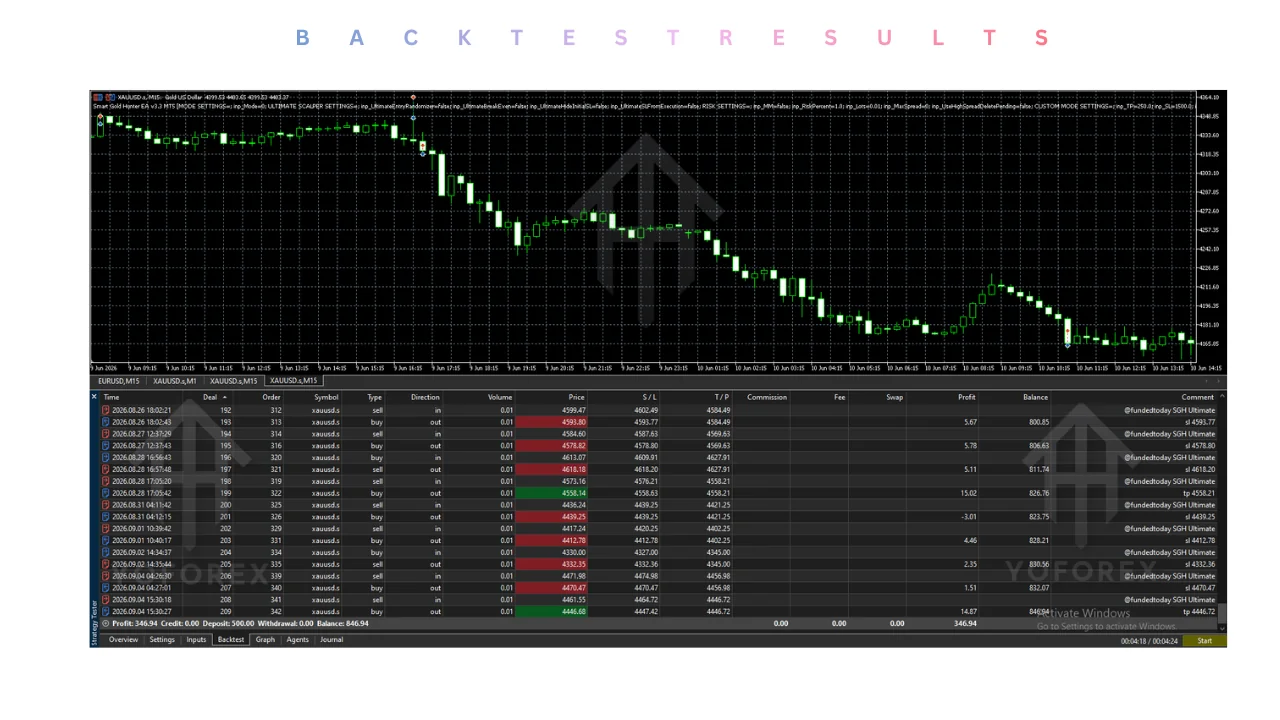Click the deal icon at 2026.08.31 04:12:15
The width and height of the screenshot is (1280, 720).
[x=106, y=517]
